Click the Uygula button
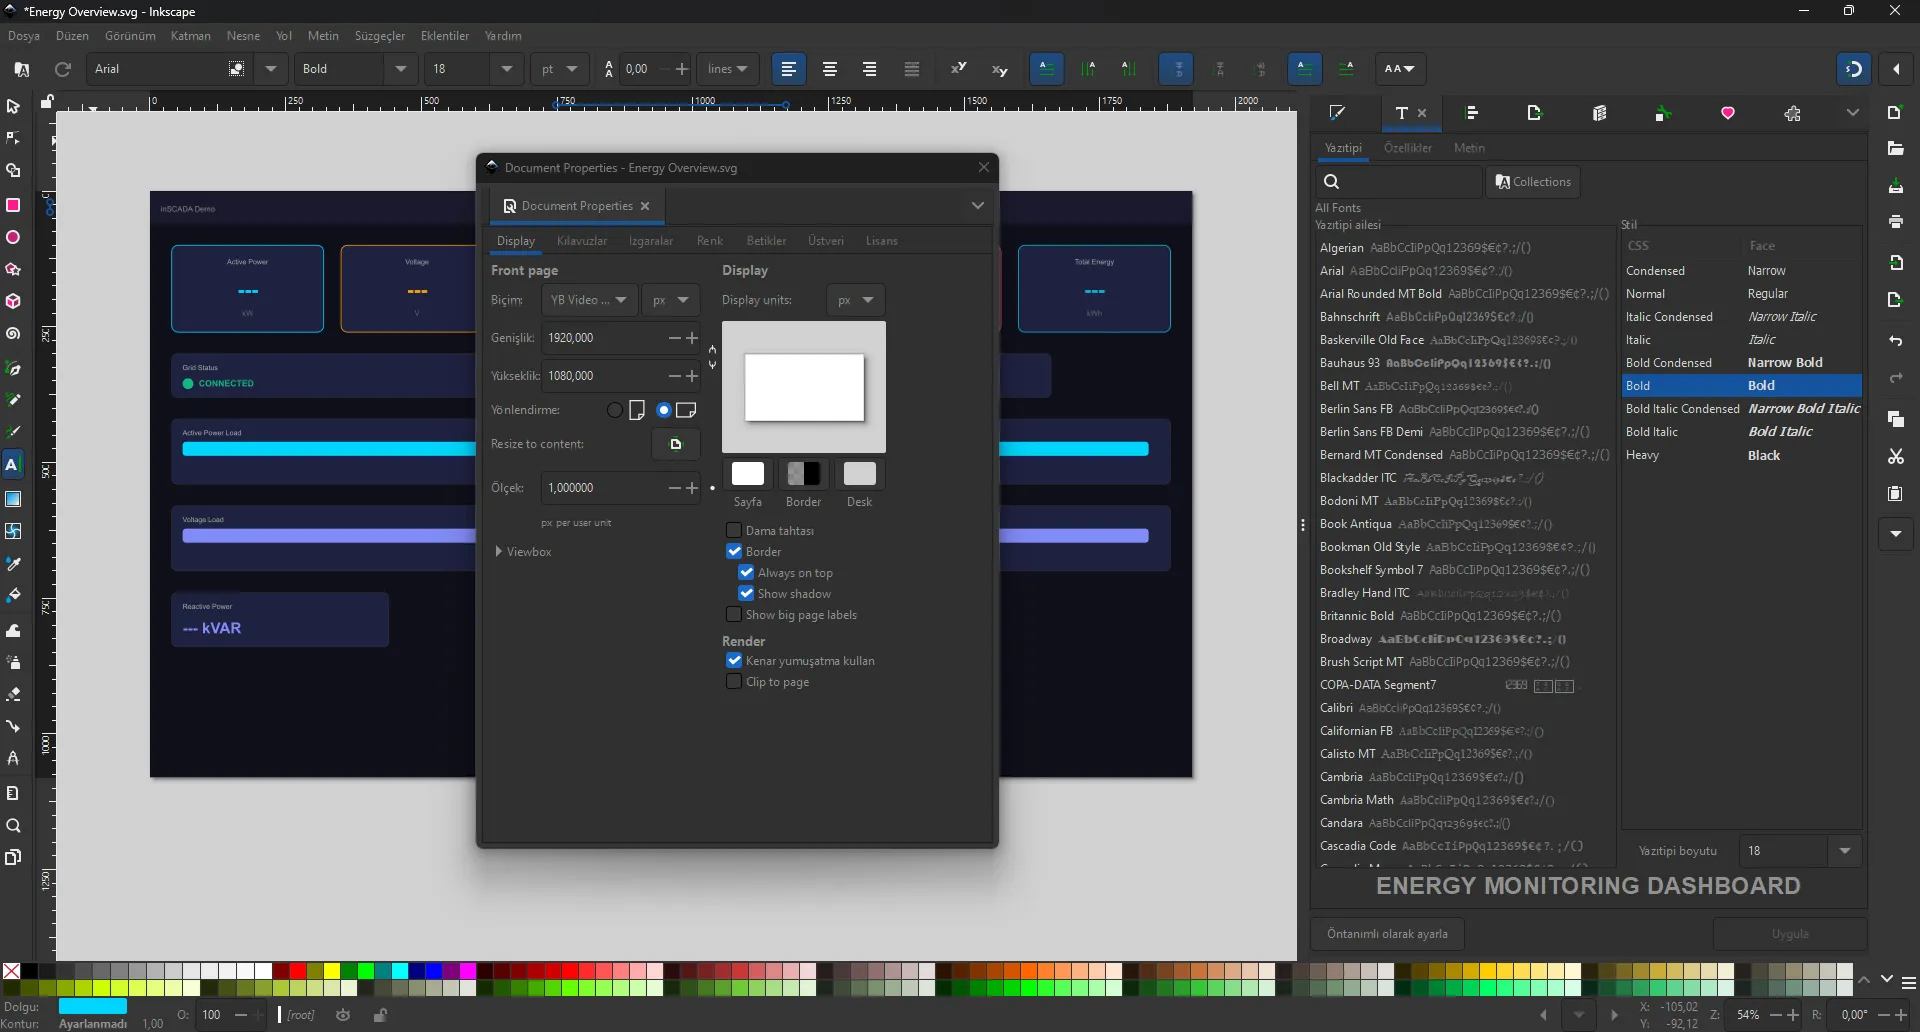1920x1032 pixels. (1789, 934)
